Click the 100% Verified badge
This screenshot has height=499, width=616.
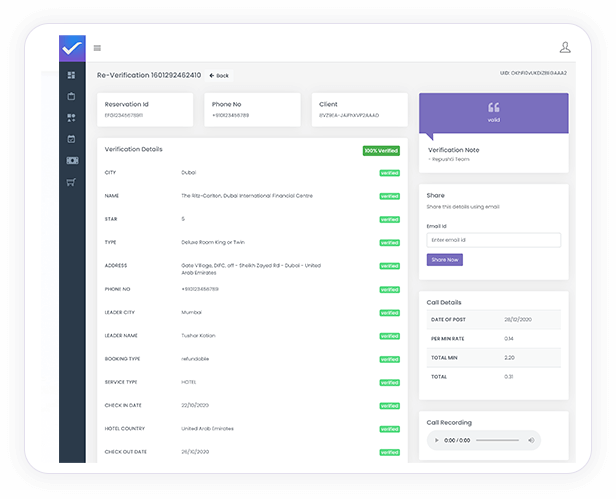(381, 151)
